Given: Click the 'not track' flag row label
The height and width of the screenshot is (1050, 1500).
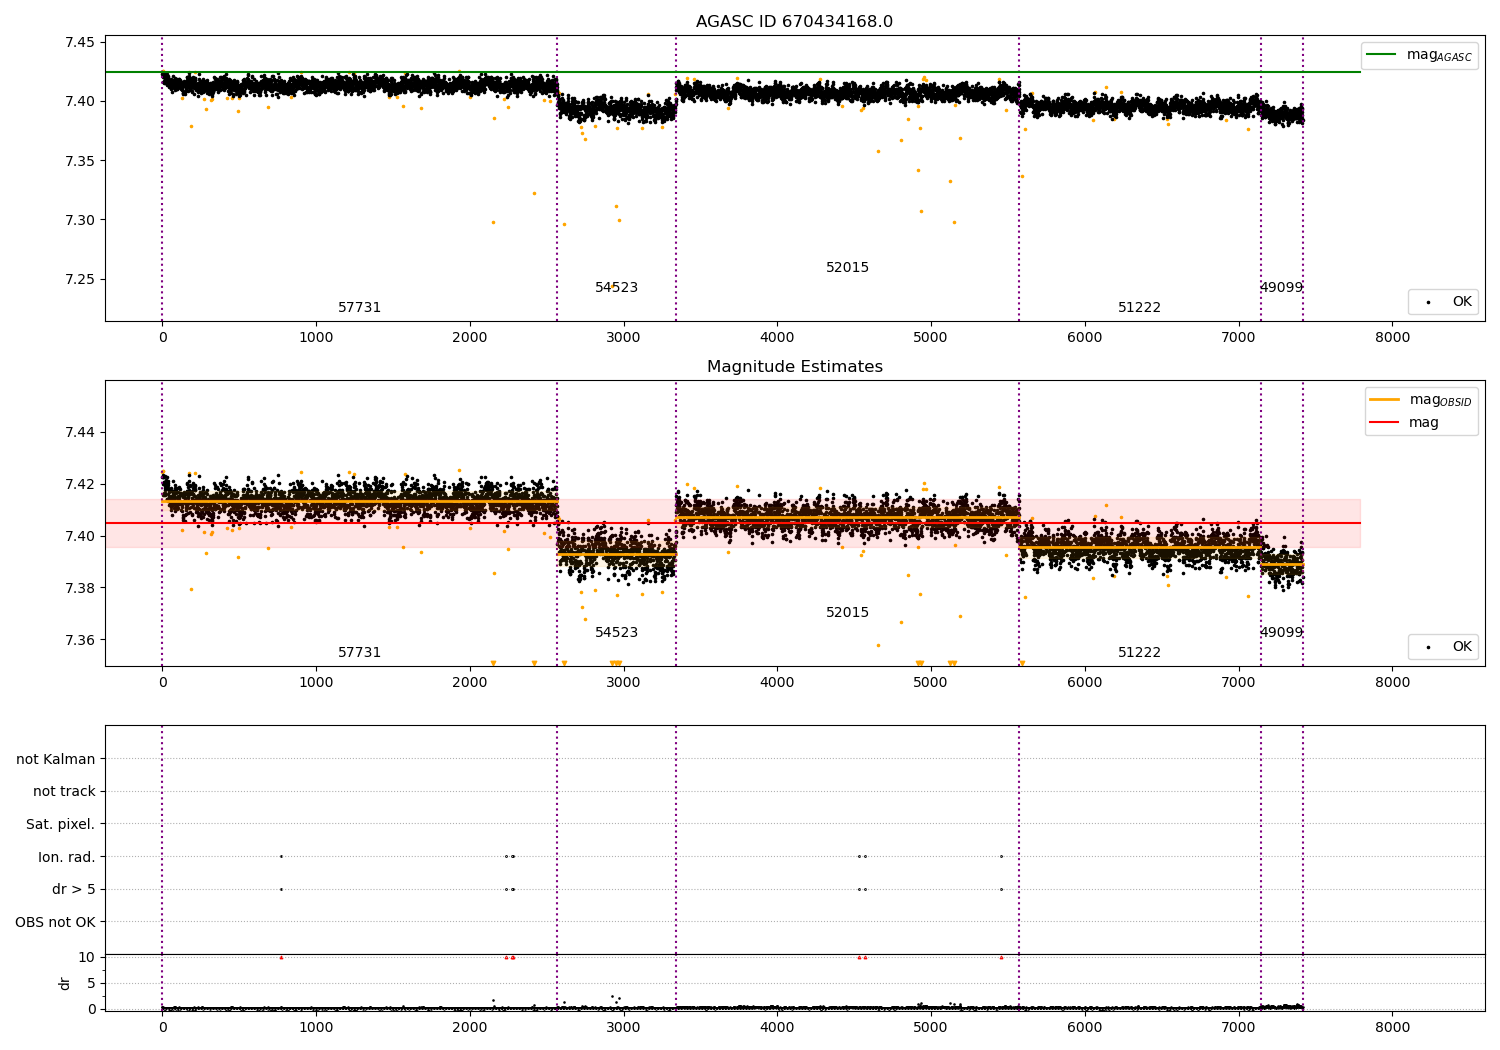Looking at the screenshot, I should tap(64, 791).
